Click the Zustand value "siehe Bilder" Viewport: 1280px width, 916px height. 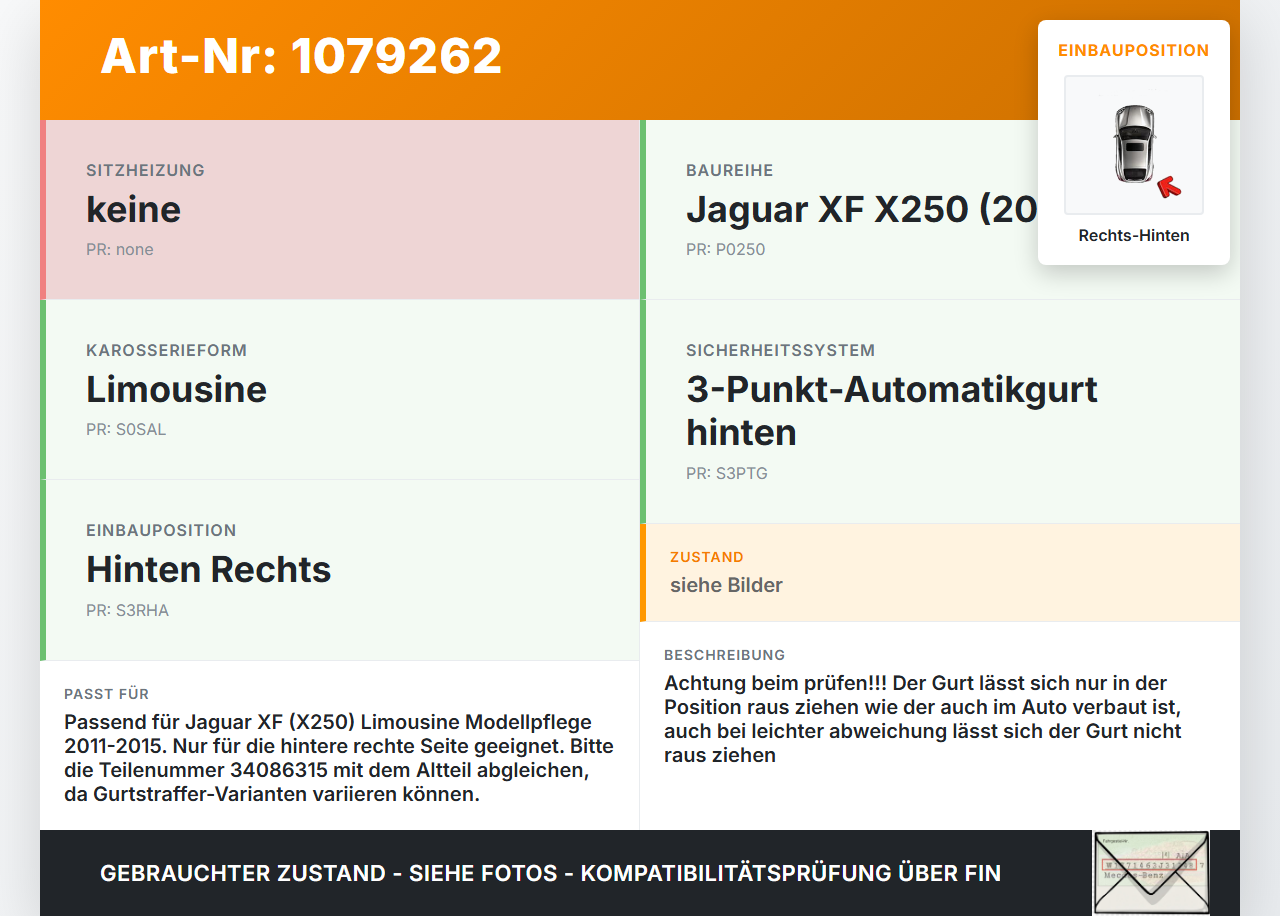click(727, 585)
